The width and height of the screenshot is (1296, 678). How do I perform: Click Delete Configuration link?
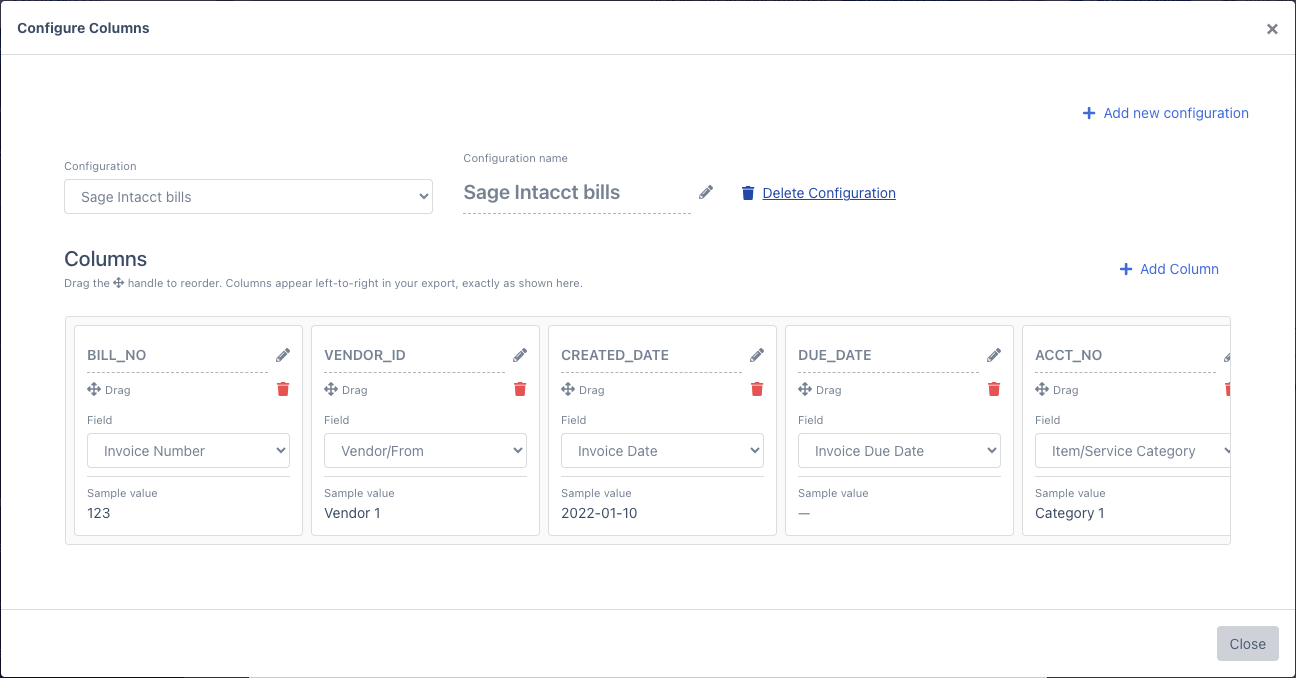[x=829, y=193]
